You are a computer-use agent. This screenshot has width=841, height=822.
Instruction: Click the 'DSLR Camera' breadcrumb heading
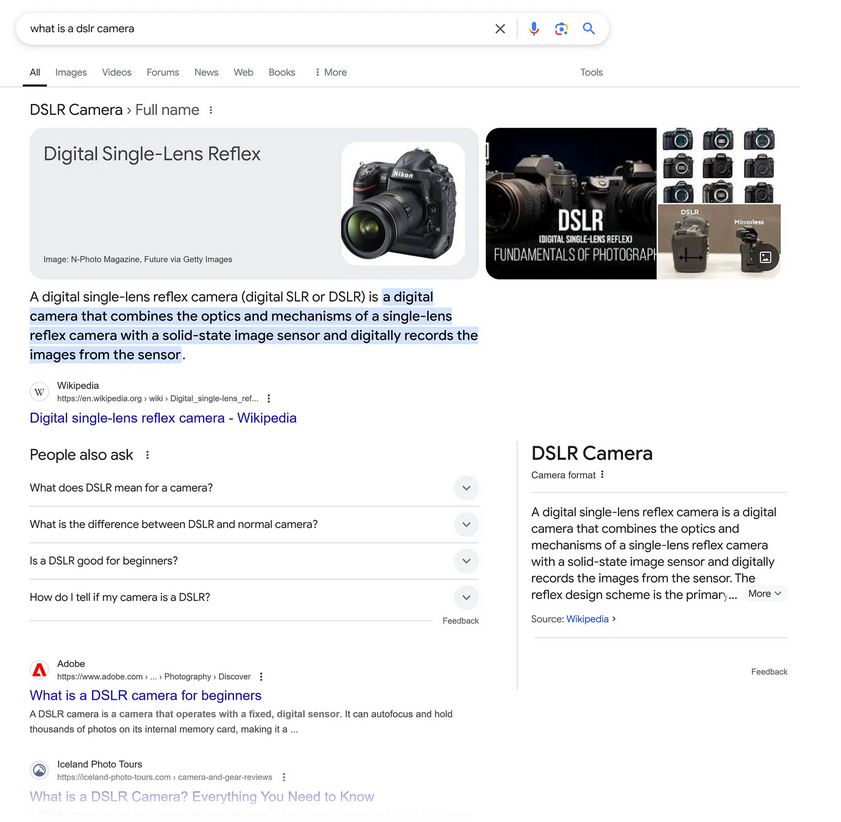[x=76, y=110]
